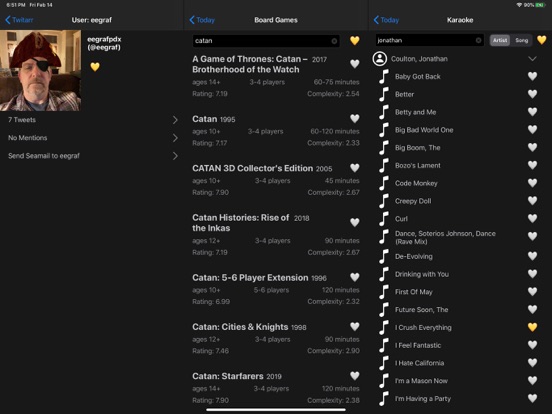552x414 pixels.
Task: Tap music note icon beside Creepy Doll
Action: click(x=384, y=201)
